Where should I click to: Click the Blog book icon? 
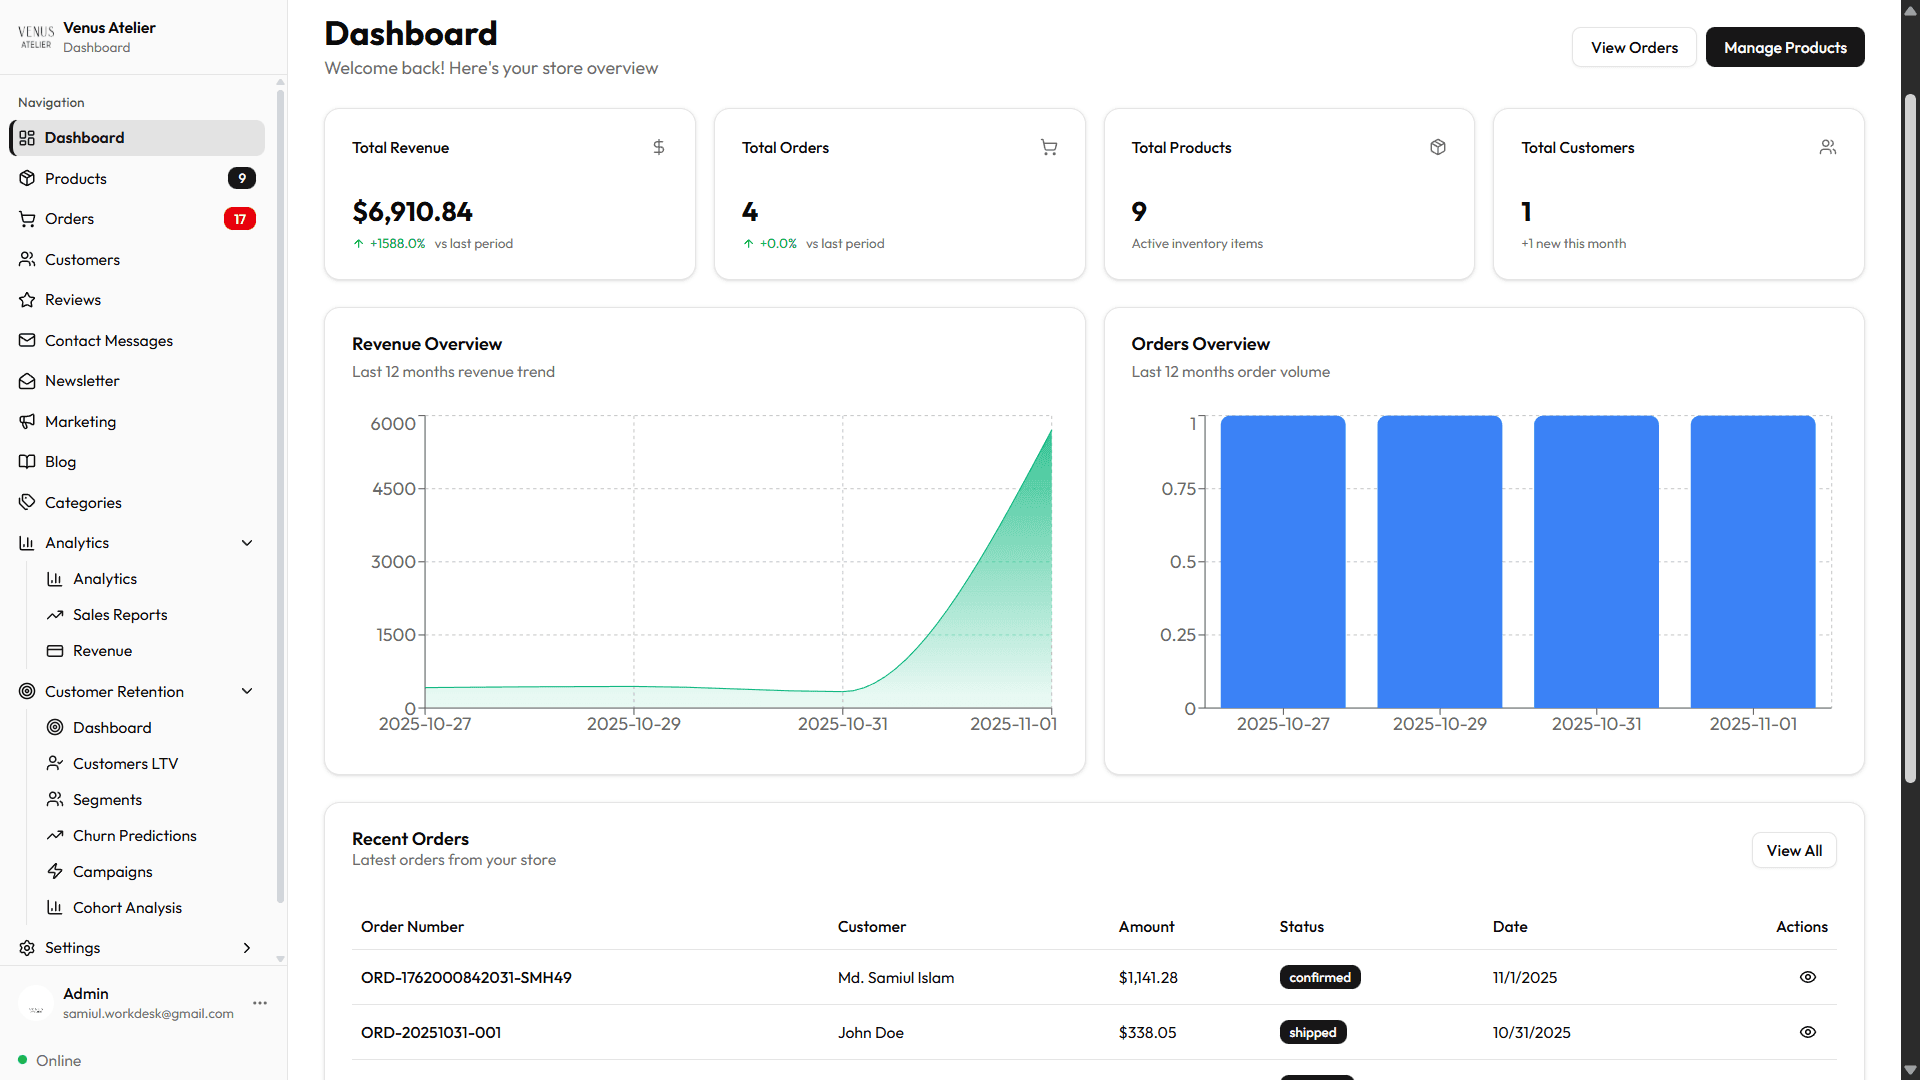[27, 462]
